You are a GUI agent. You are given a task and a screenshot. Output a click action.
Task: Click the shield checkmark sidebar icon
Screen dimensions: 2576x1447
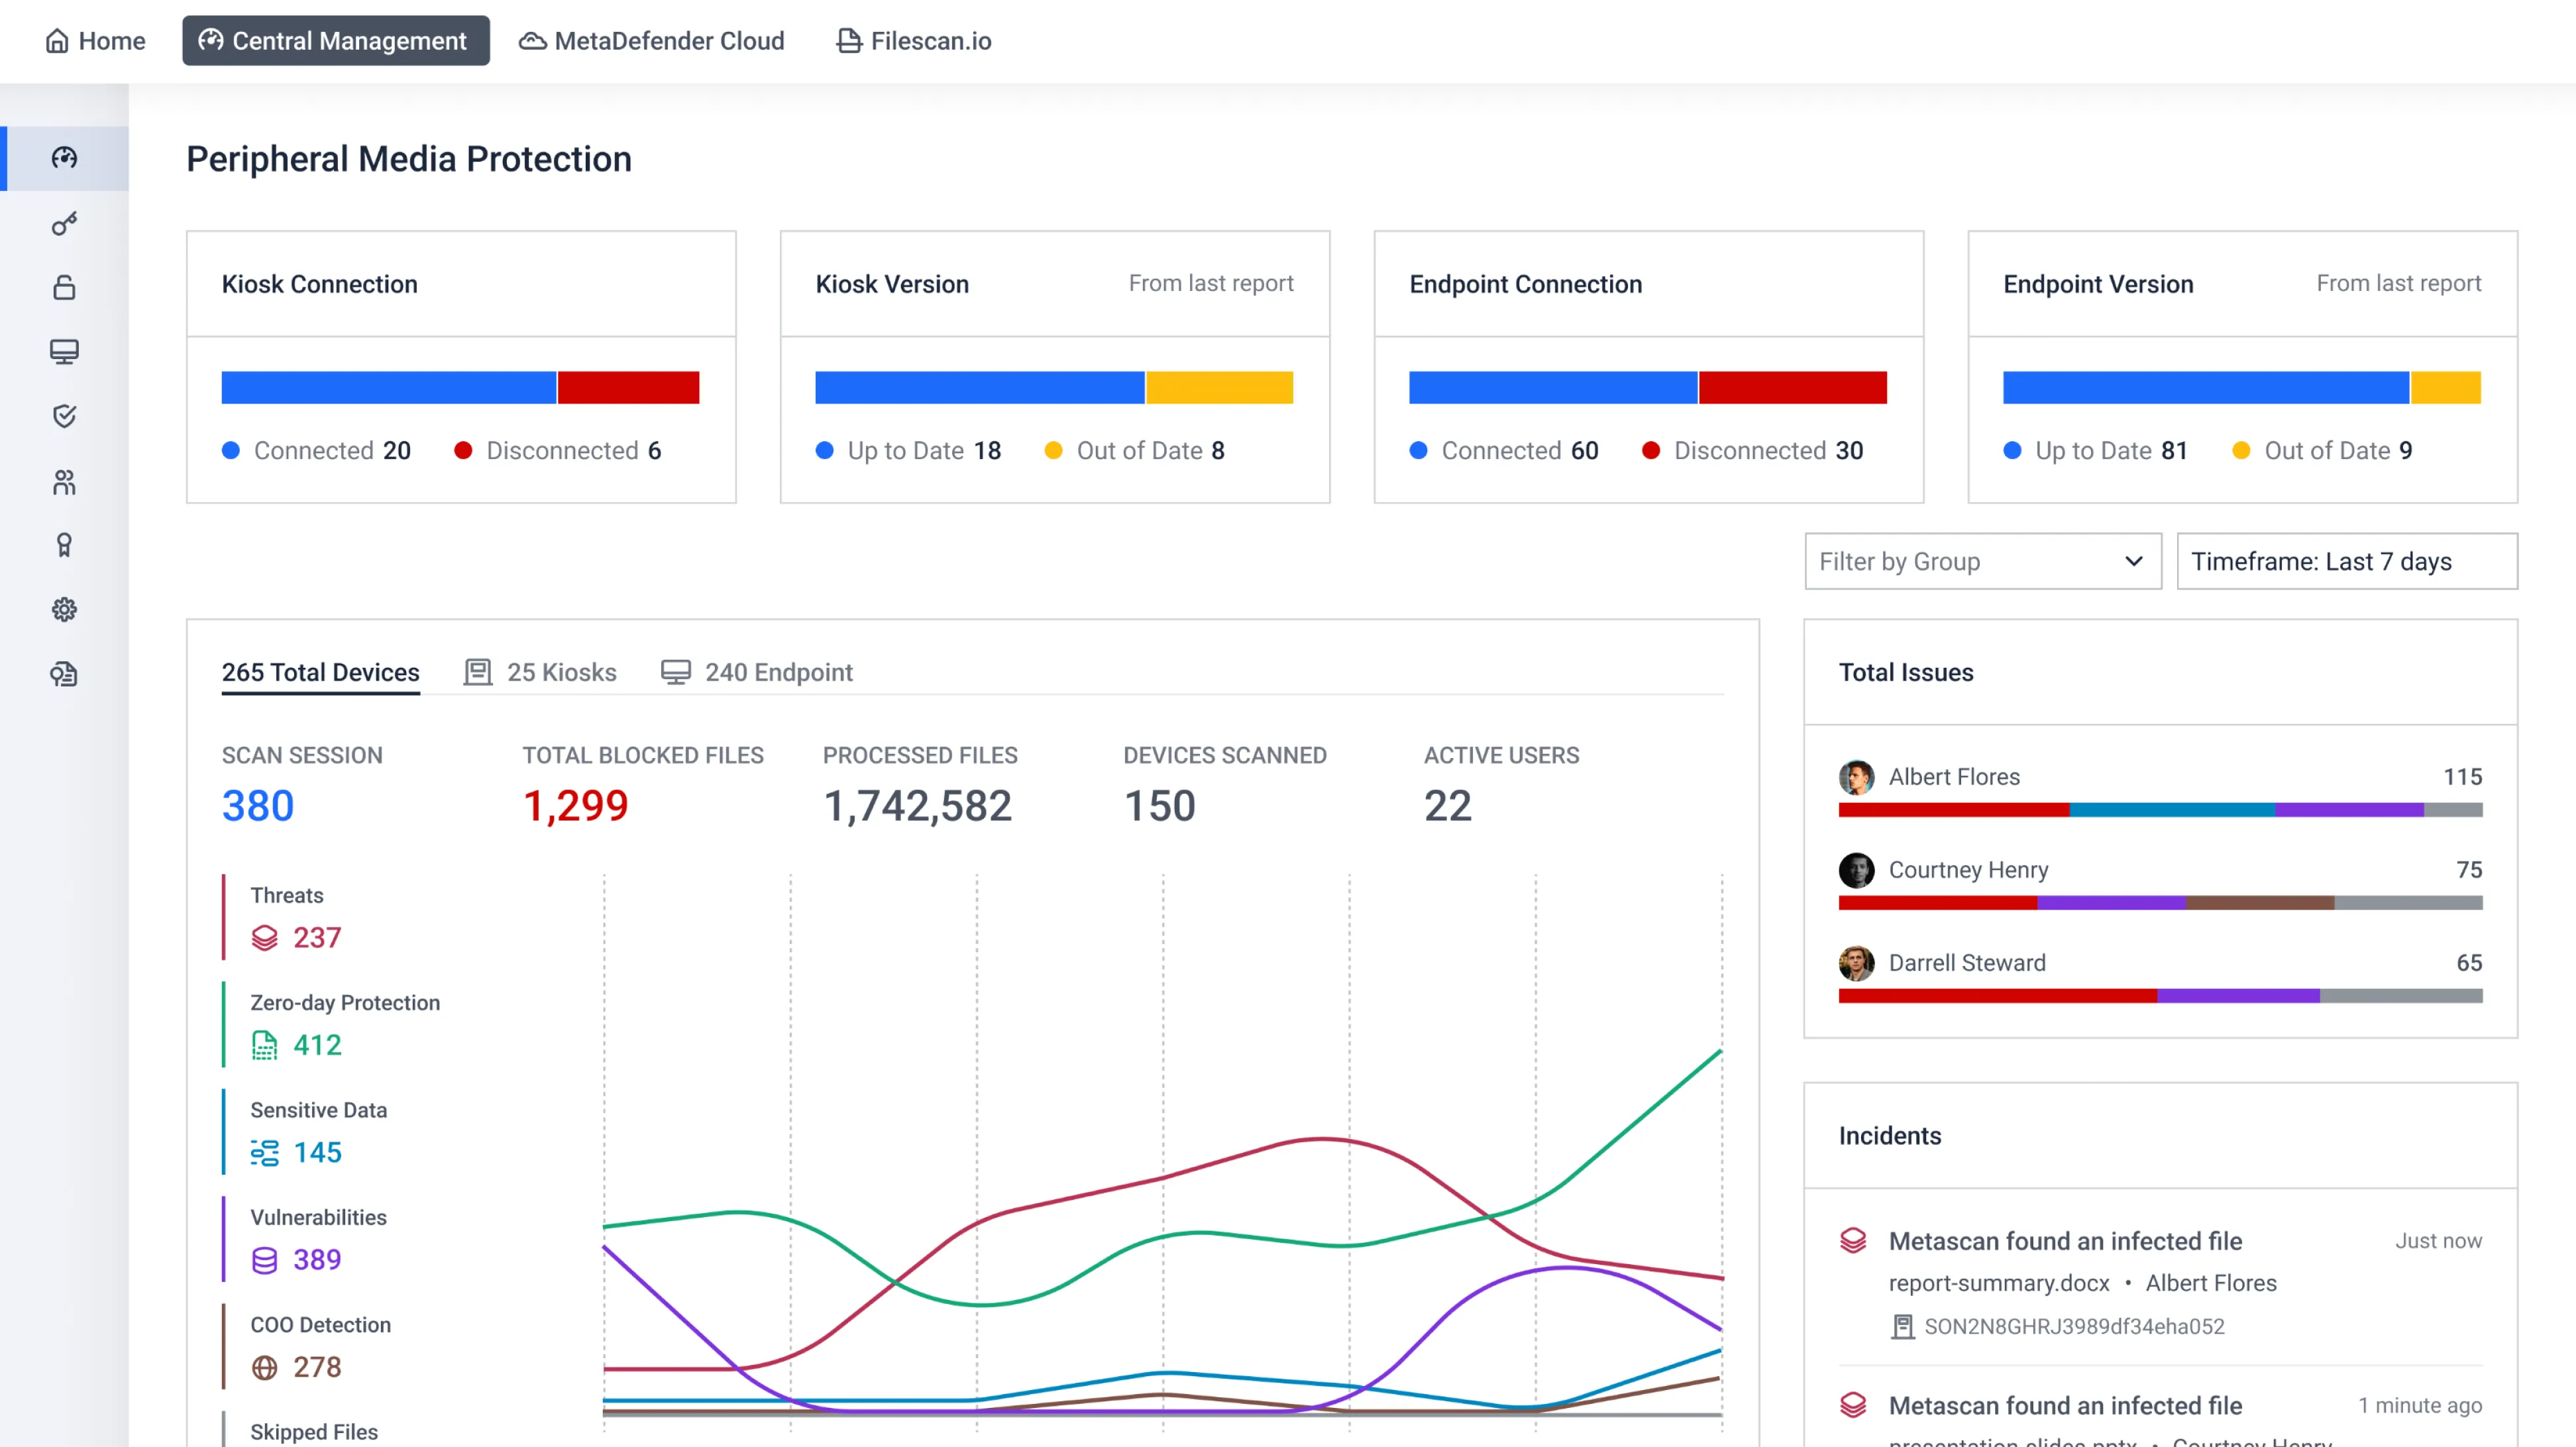pyautogui.click(x=64, y=416)
